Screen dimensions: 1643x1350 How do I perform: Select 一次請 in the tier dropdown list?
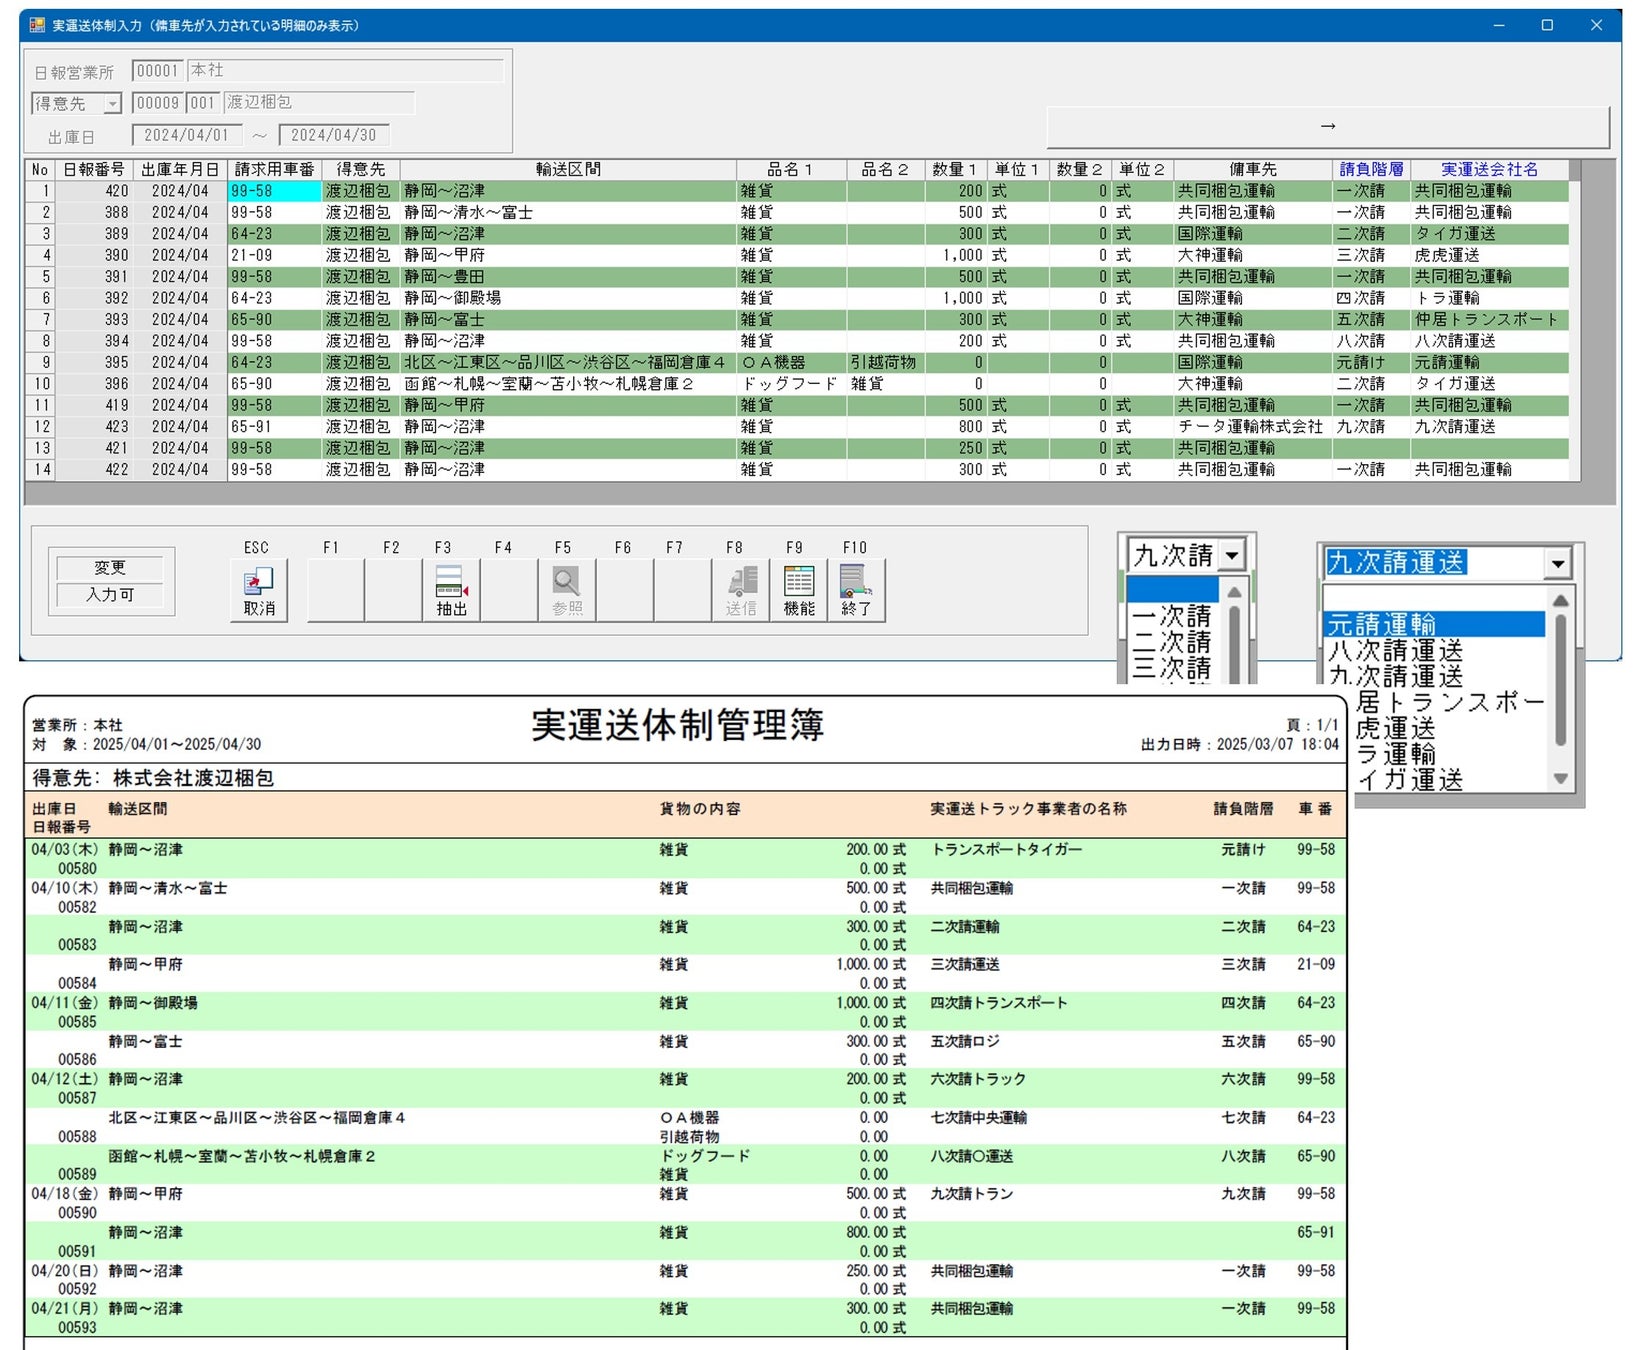(1171, 615)
